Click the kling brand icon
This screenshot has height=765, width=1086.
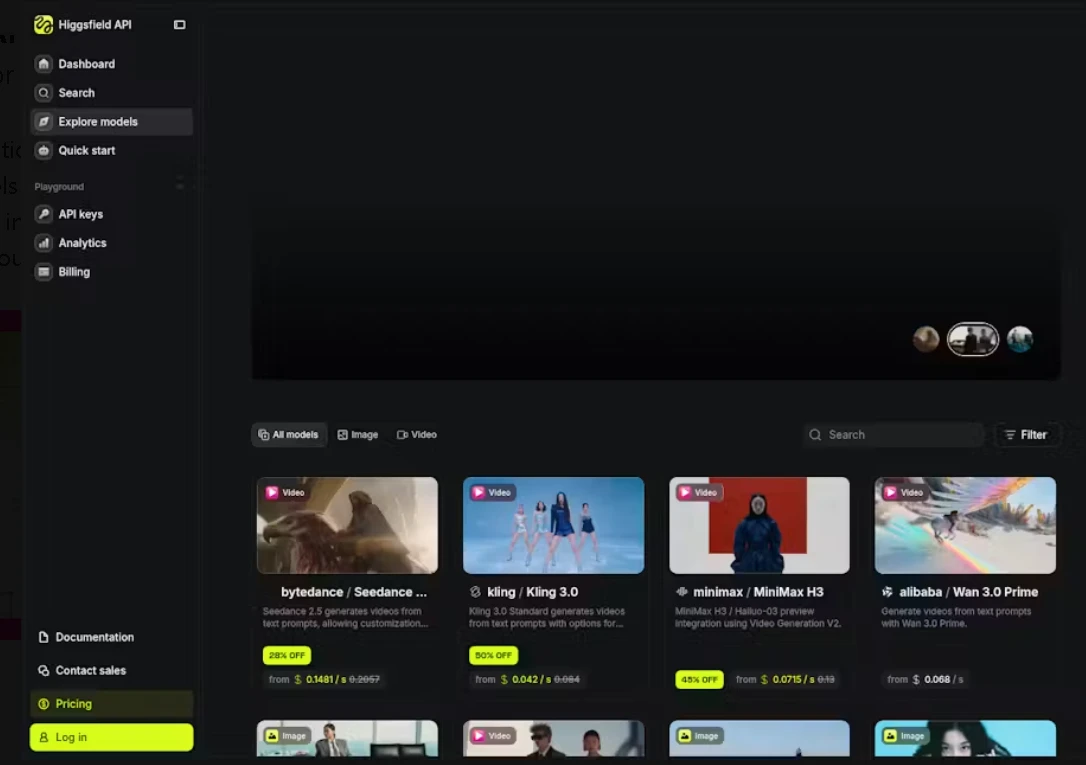[x=475, y=592]
